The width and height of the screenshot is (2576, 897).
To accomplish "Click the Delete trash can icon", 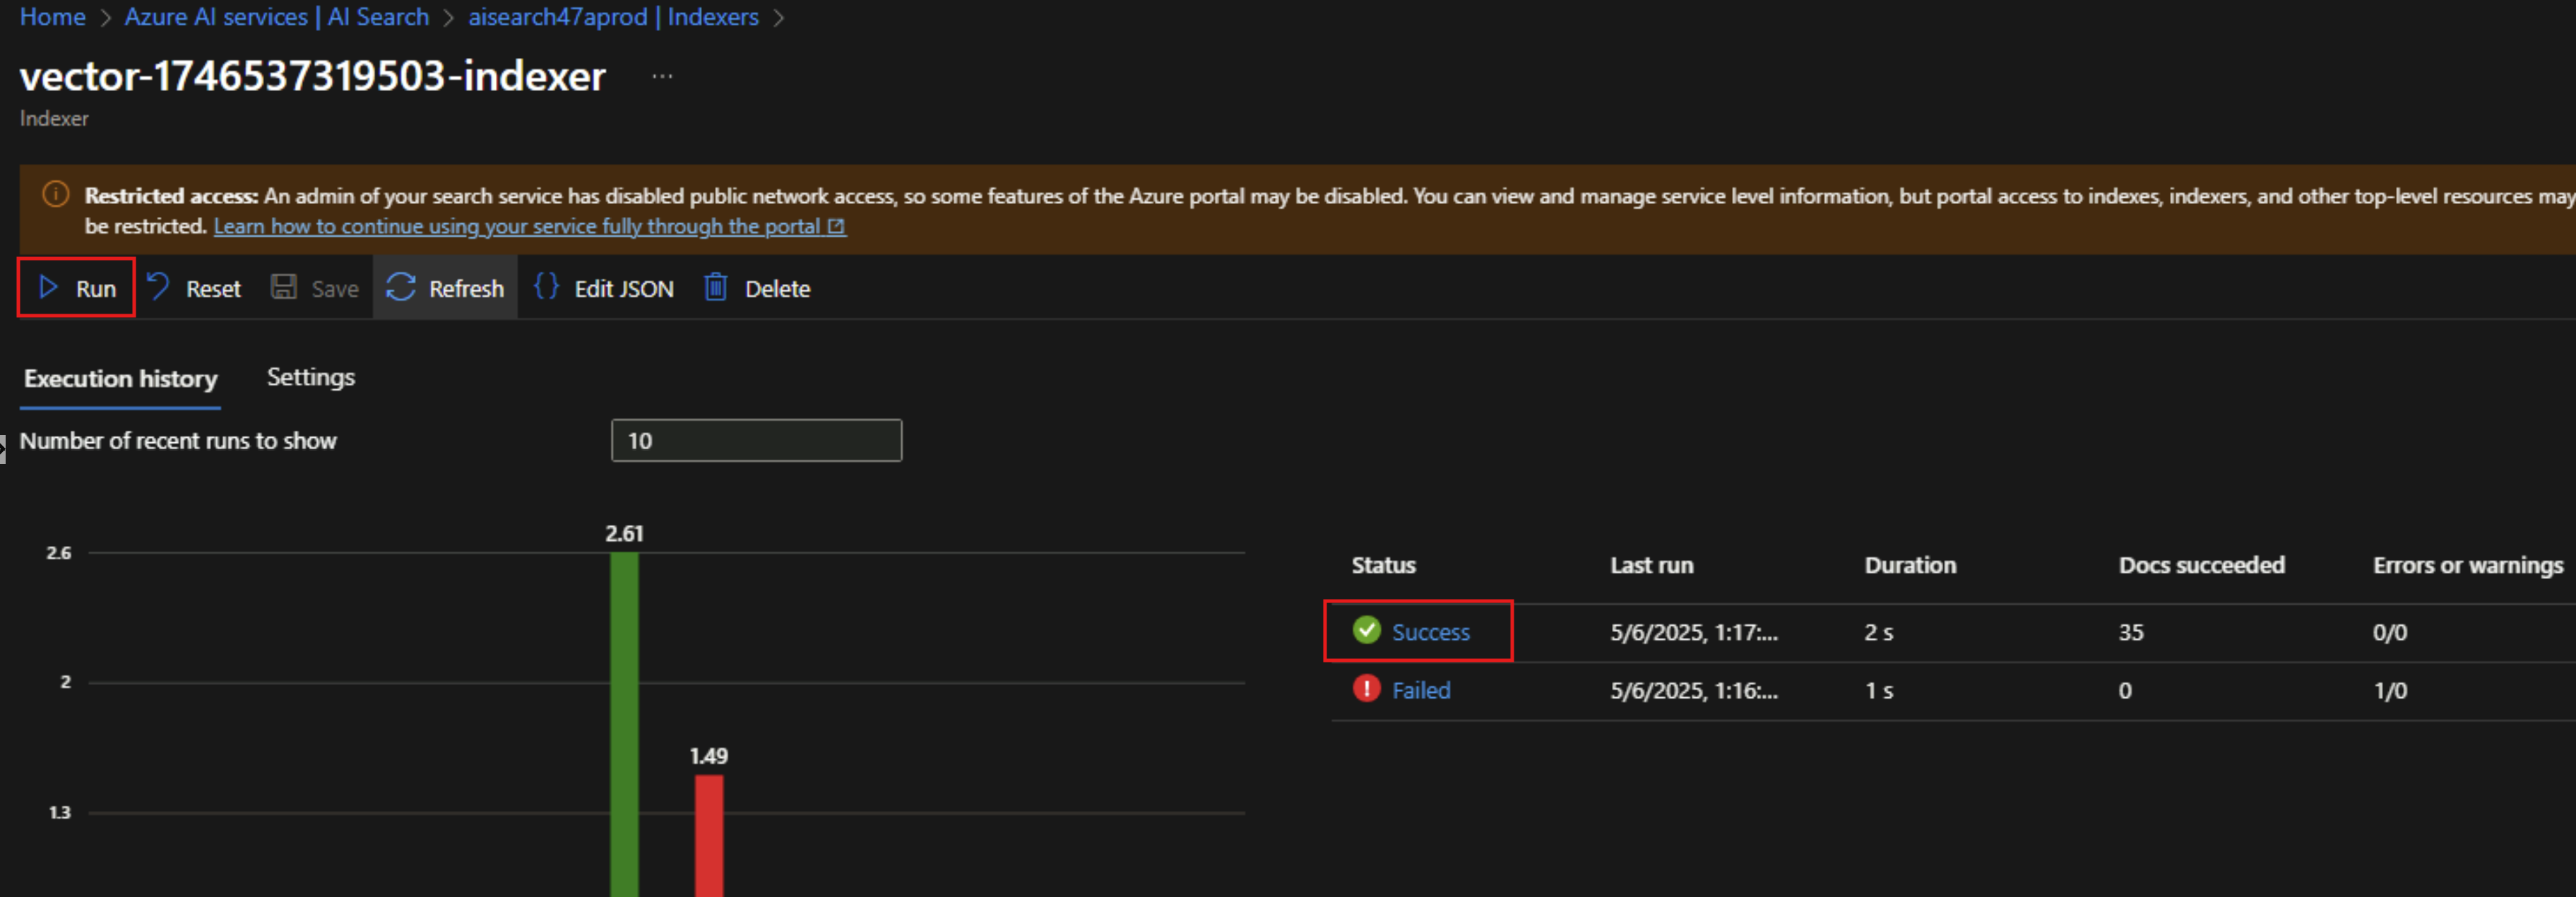I will pyautogui.click(x=716, y=287).
